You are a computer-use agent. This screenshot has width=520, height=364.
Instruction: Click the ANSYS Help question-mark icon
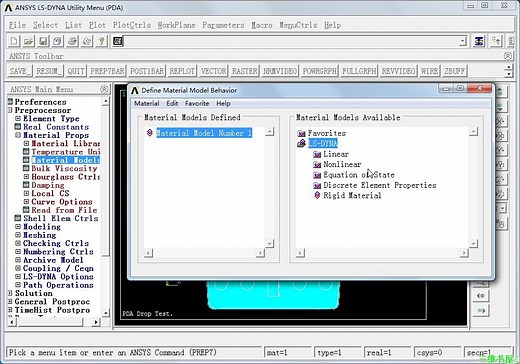(x=101, y=41)
